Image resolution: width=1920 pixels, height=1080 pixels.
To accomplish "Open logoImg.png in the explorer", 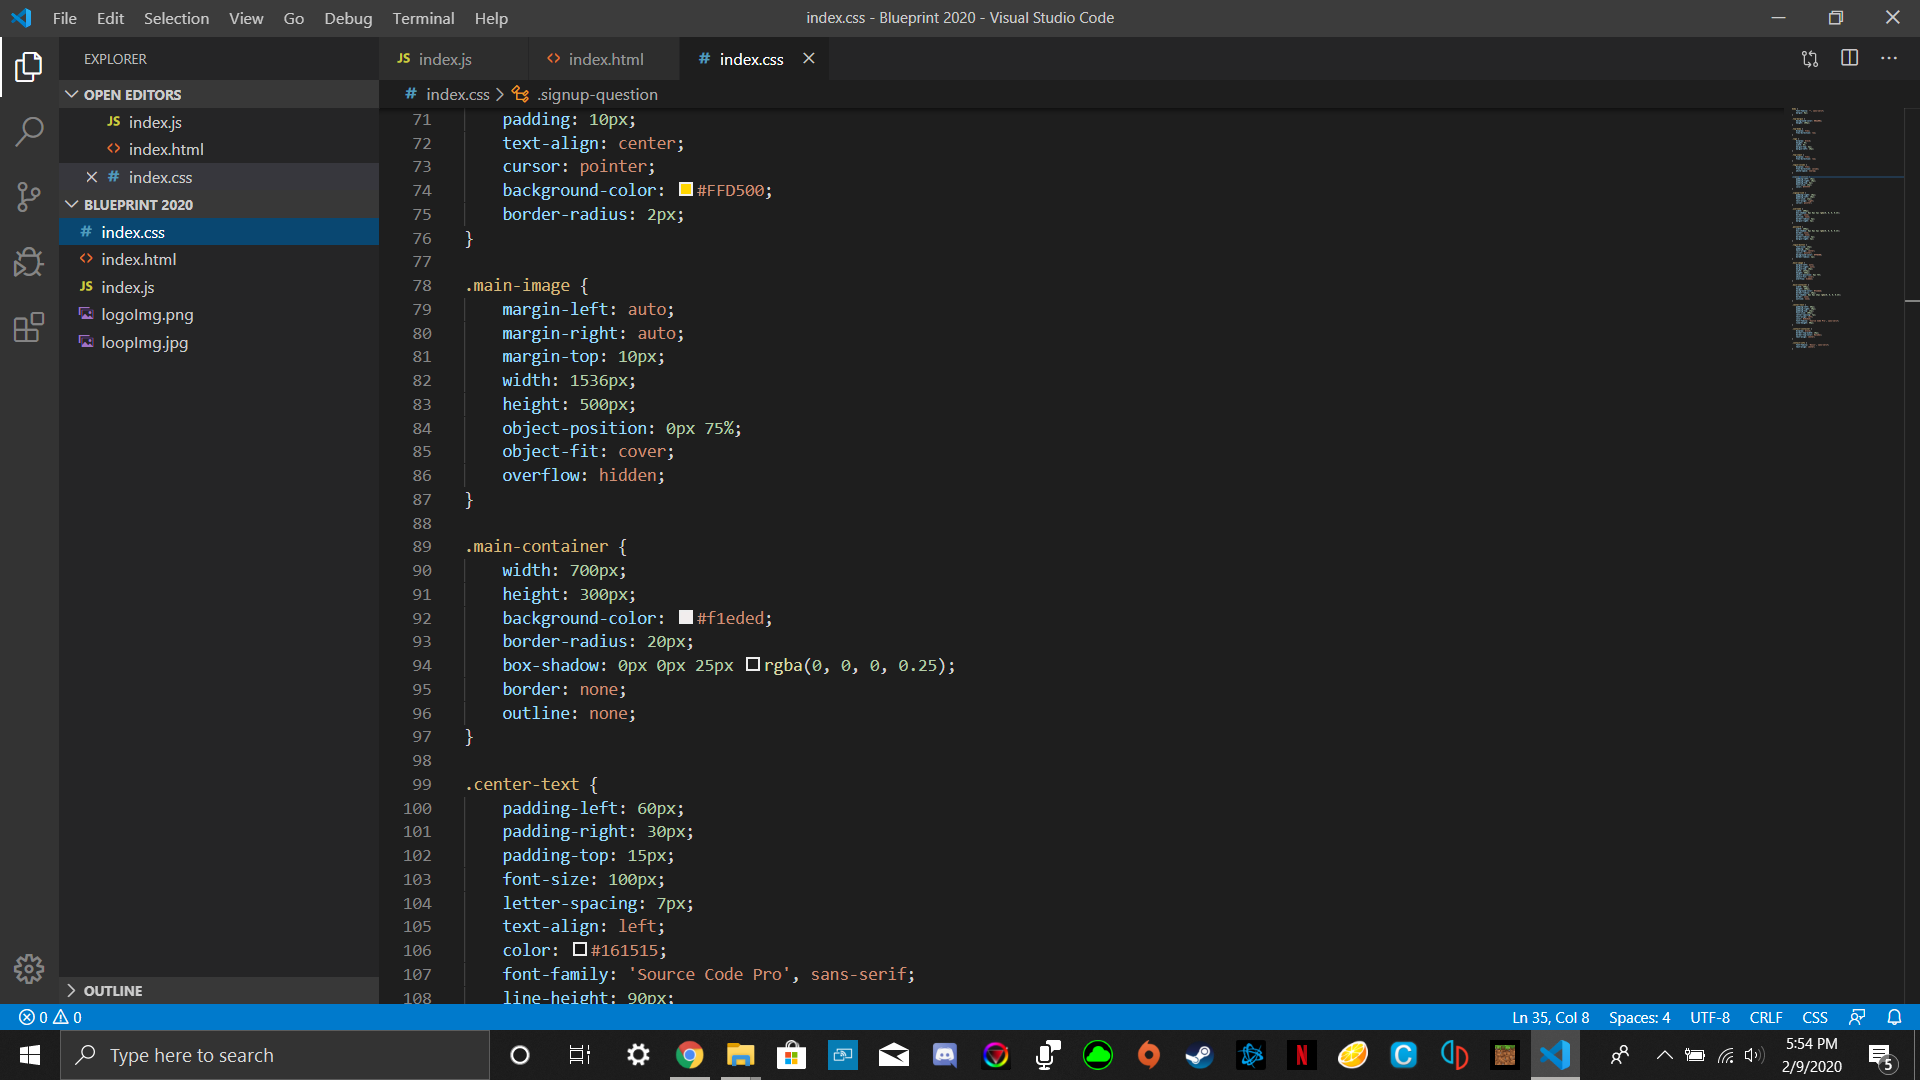I will tap(147, 314).
